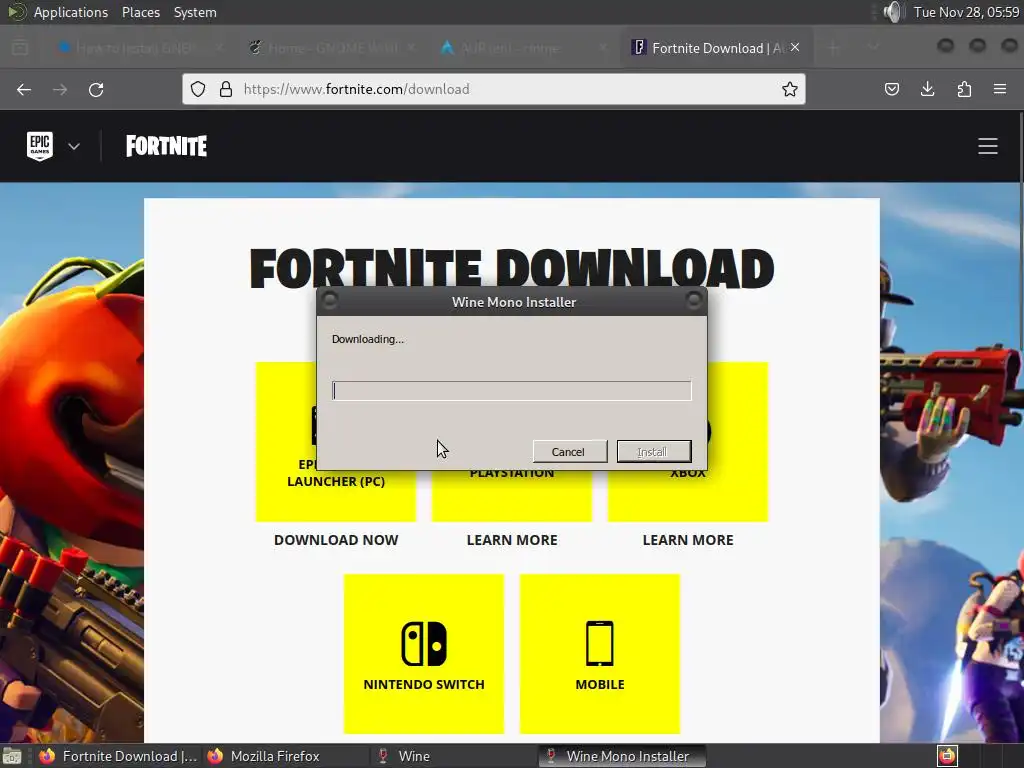
Task: Click Install in Wine Mono Installer
Action: point(654,451)
